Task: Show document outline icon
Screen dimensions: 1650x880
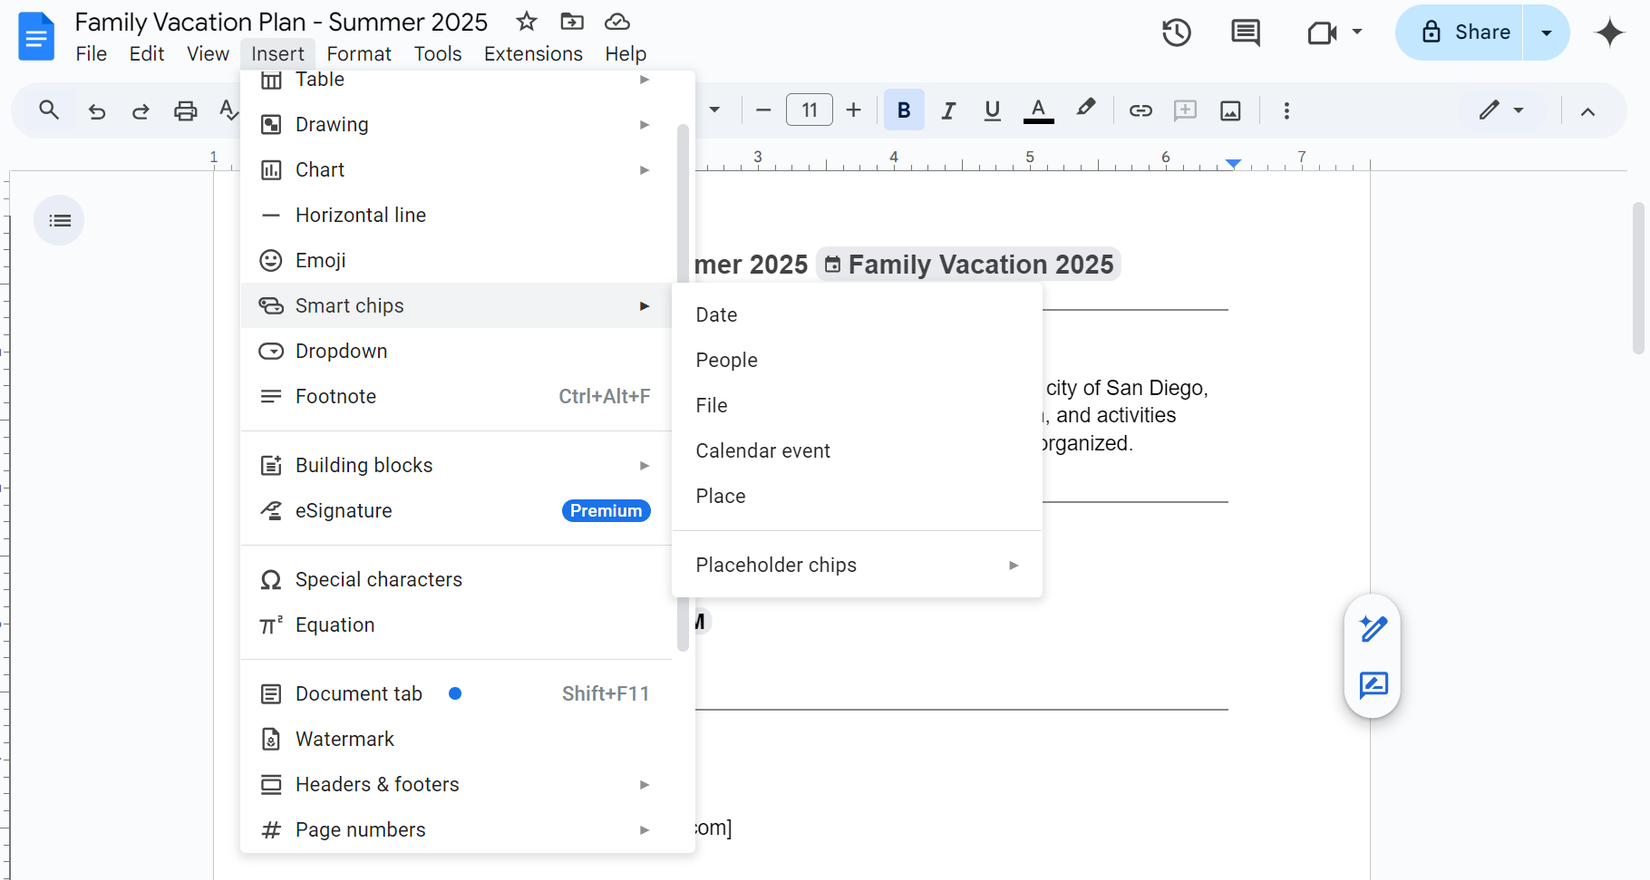Action: click(60, 220)
